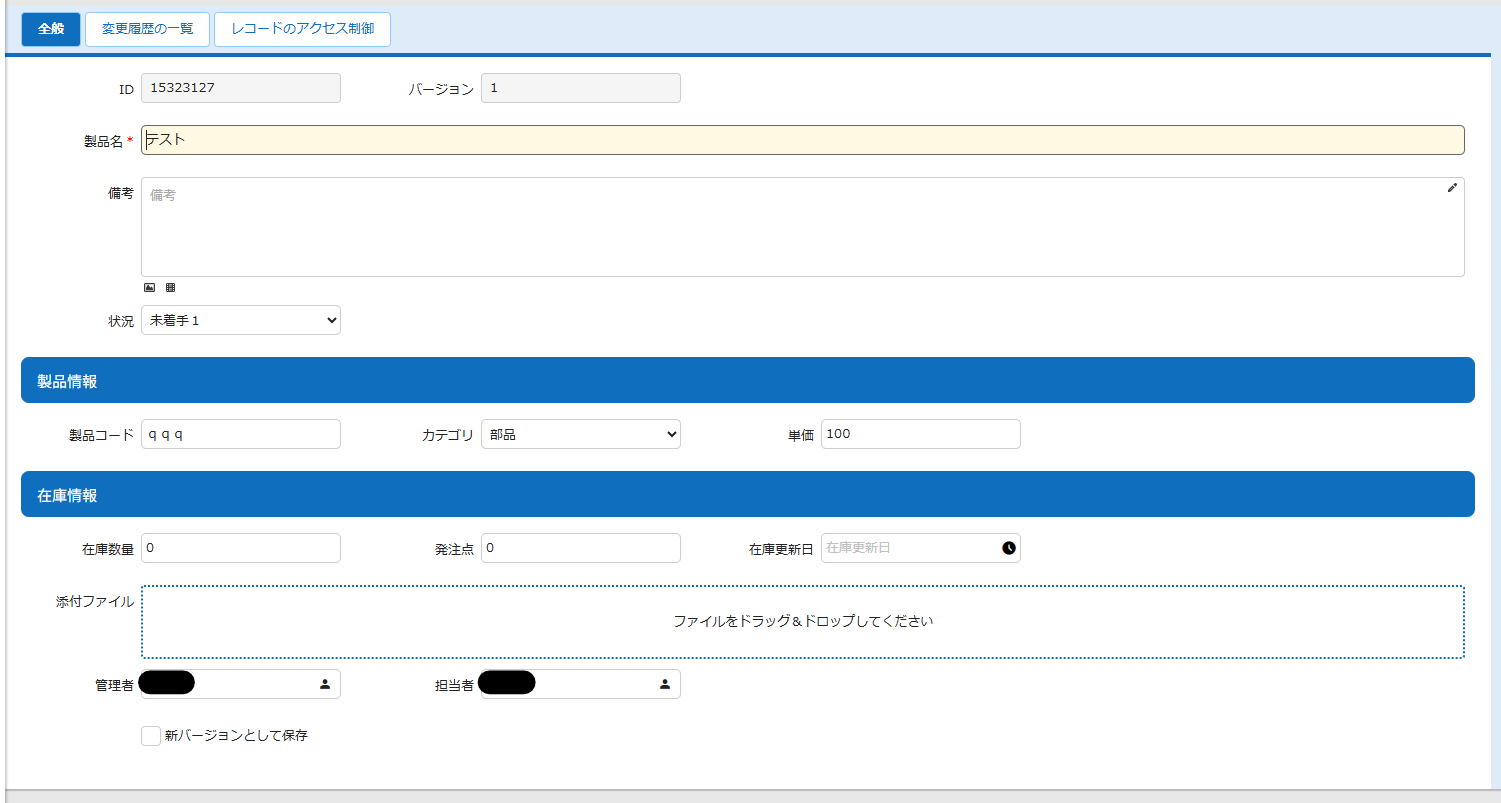Click the 新バージョンとして保存 label text
The image size is (1501, 803).
click(236, 736)
